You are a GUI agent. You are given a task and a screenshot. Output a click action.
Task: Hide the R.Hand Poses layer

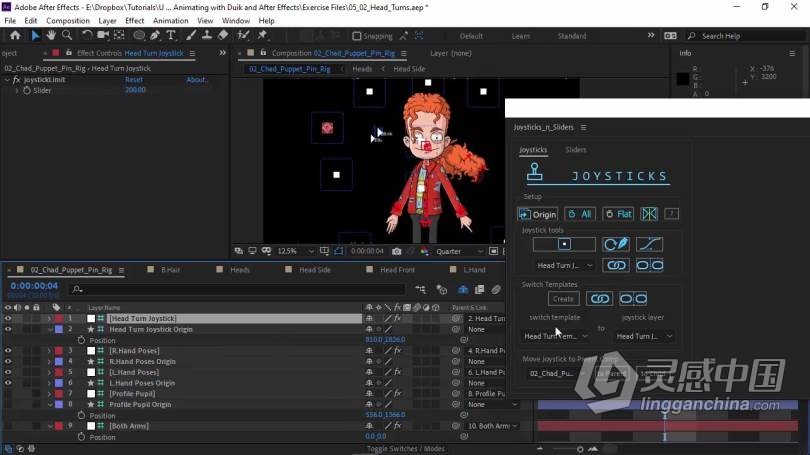coord(8,351)
